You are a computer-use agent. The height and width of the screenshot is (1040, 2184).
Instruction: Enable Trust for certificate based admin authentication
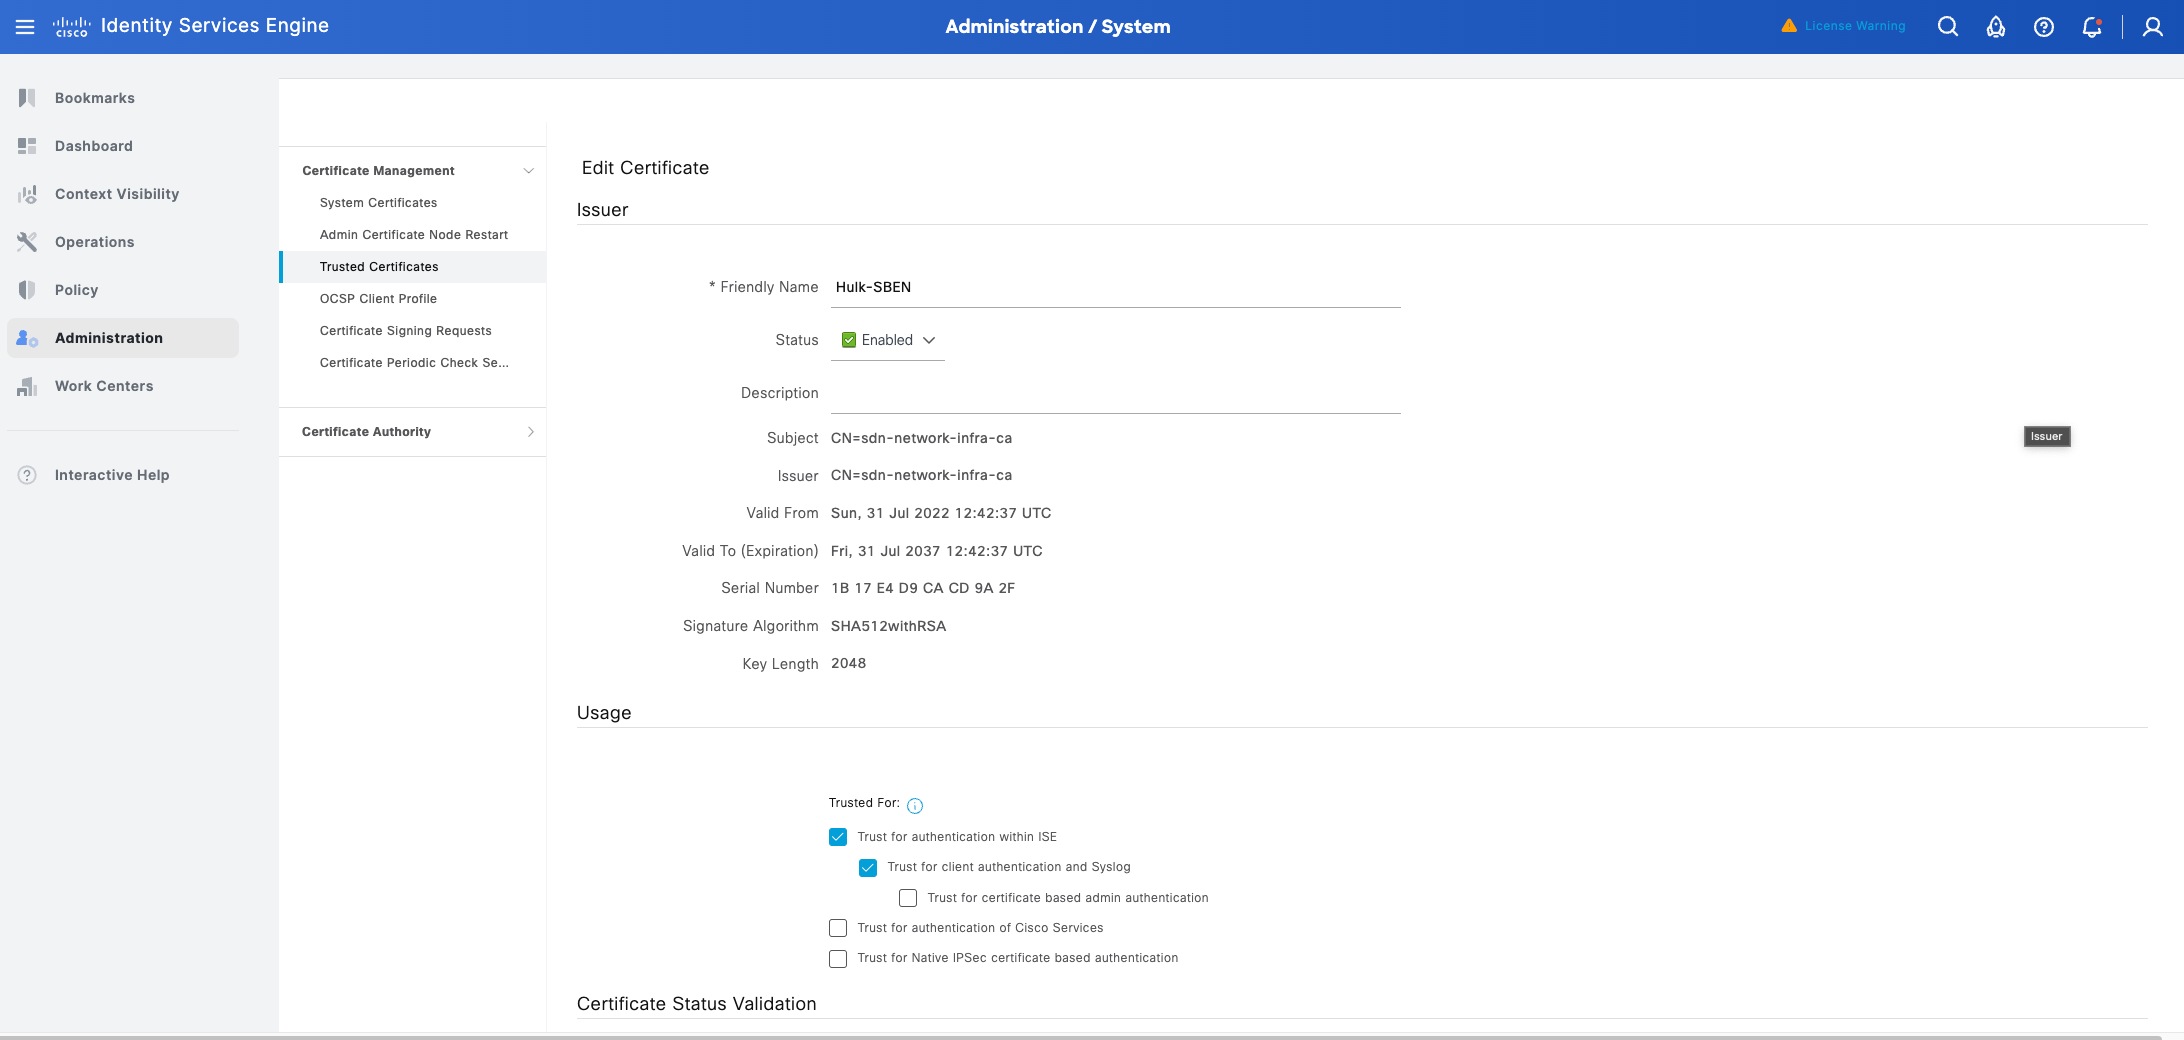pyautogui.click(x=907, y=897)
